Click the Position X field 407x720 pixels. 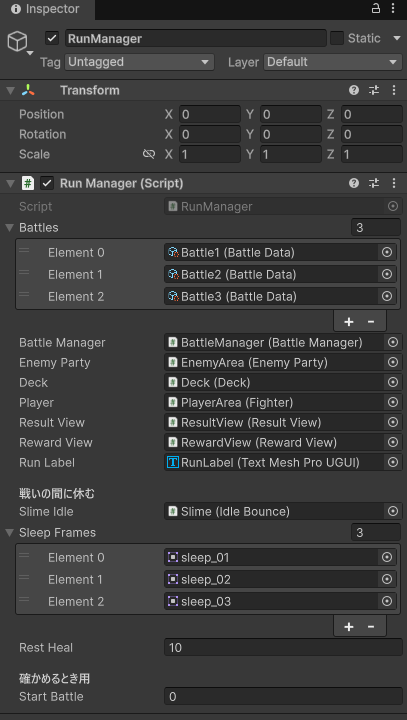[209, 114]
